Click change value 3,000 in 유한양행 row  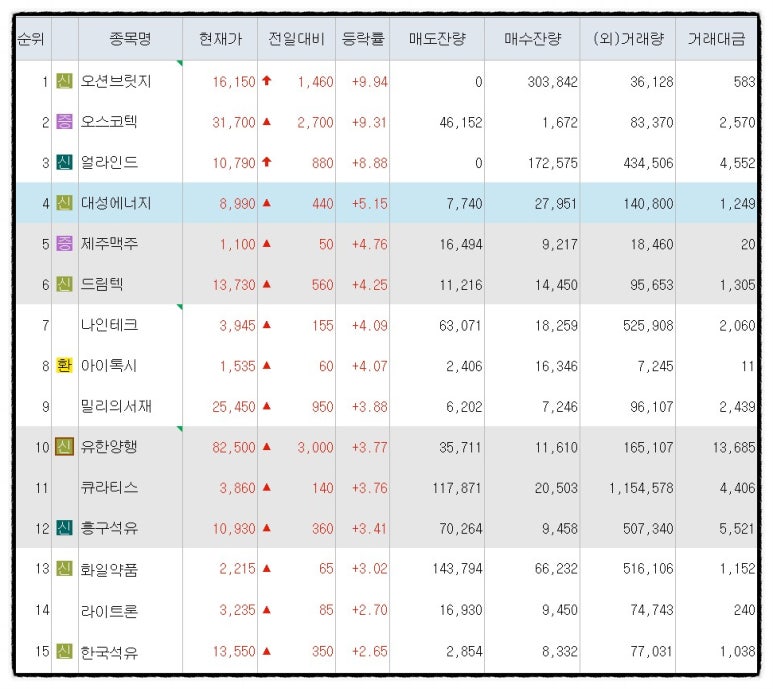point(315,448)
